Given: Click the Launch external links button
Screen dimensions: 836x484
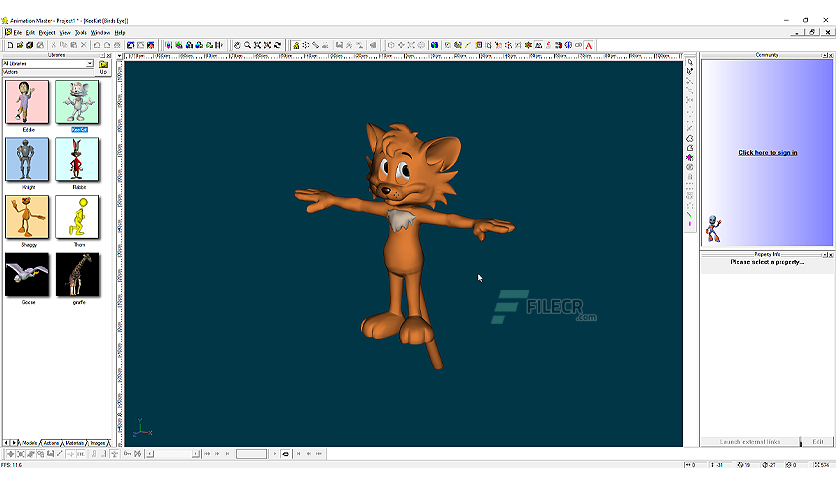Looking at the screenshot, I should tap(750, 442).
